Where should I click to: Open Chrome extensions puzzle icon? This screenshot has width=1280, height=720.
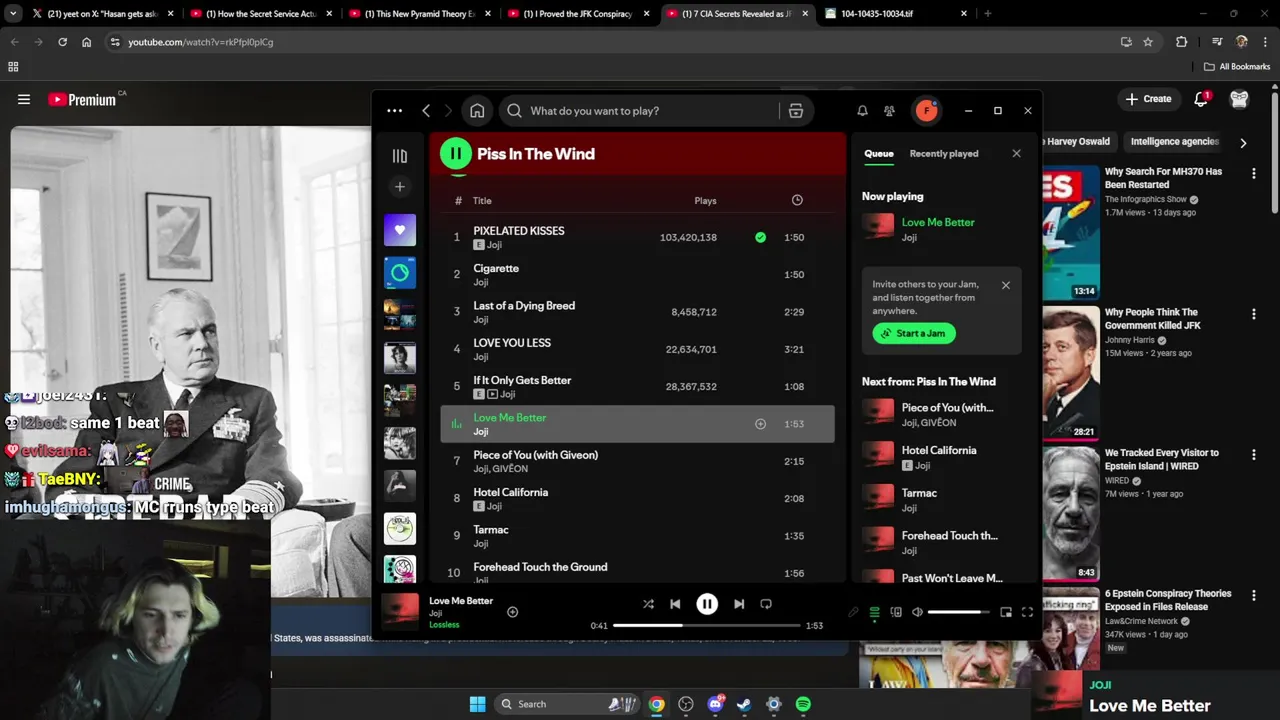point(1182,42)
